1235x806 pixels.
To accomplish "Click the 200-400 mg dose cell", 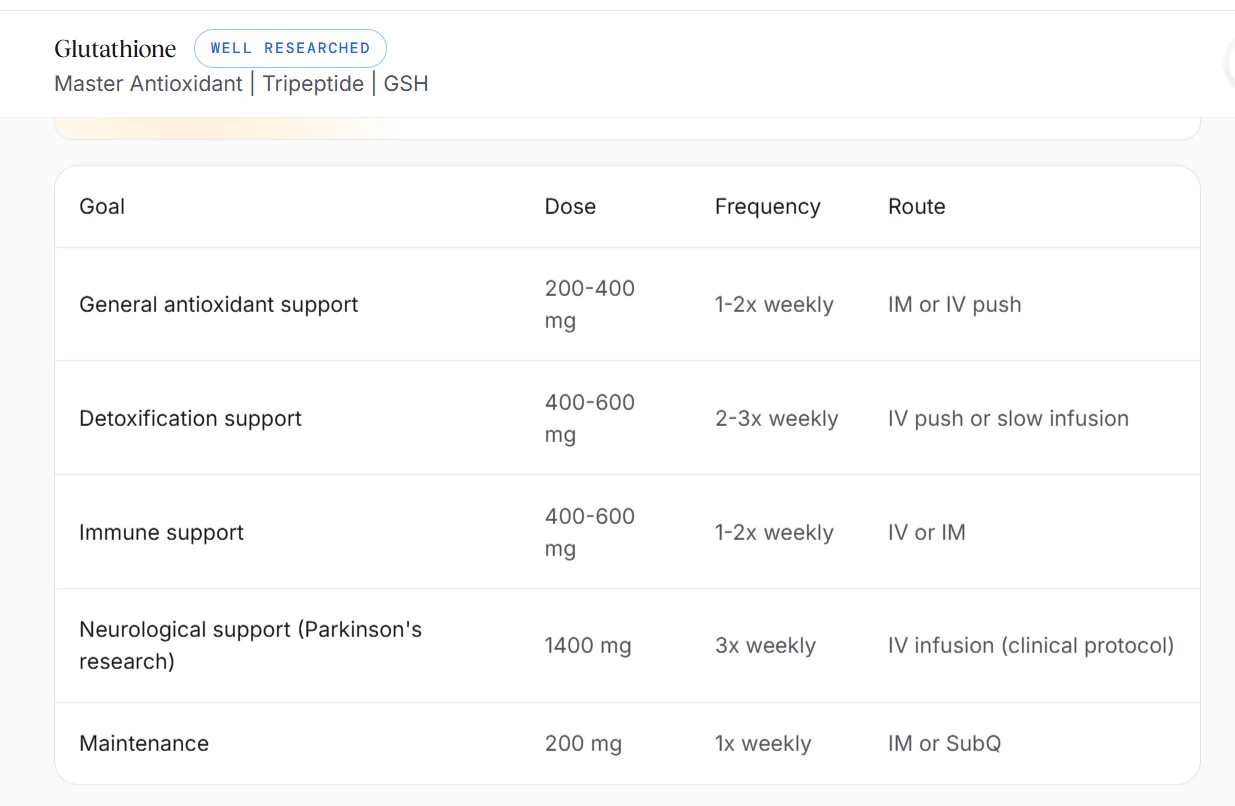I will click(590, 304).
